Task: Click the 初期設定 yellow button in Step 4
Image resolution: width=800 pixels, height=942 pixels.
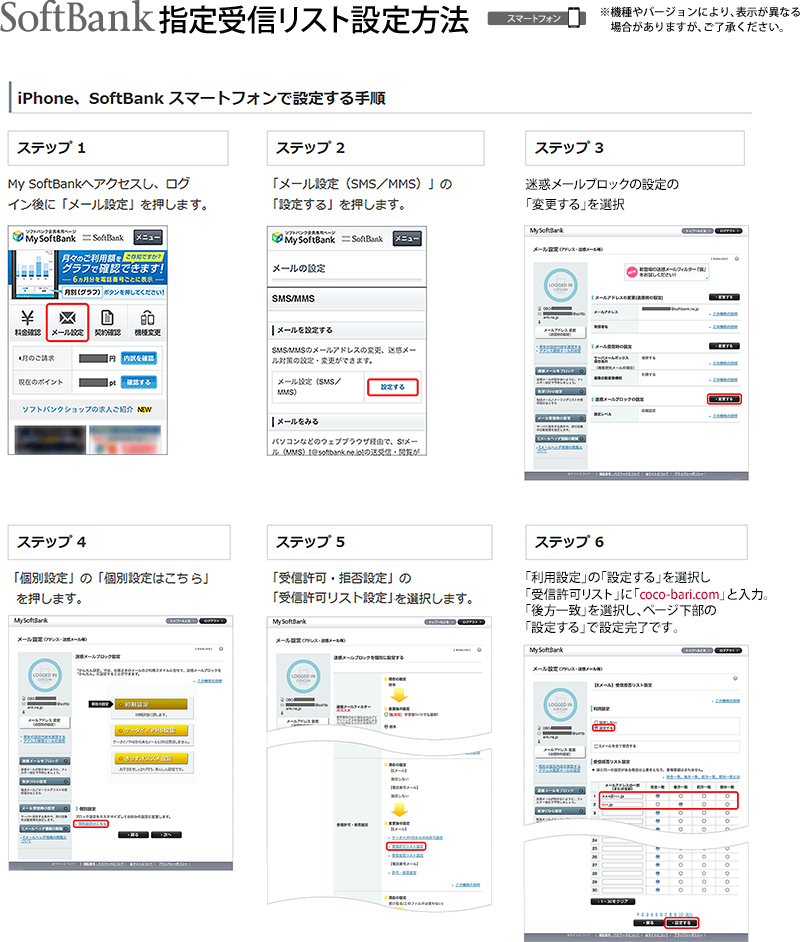Action: click(x=151, y=704)
